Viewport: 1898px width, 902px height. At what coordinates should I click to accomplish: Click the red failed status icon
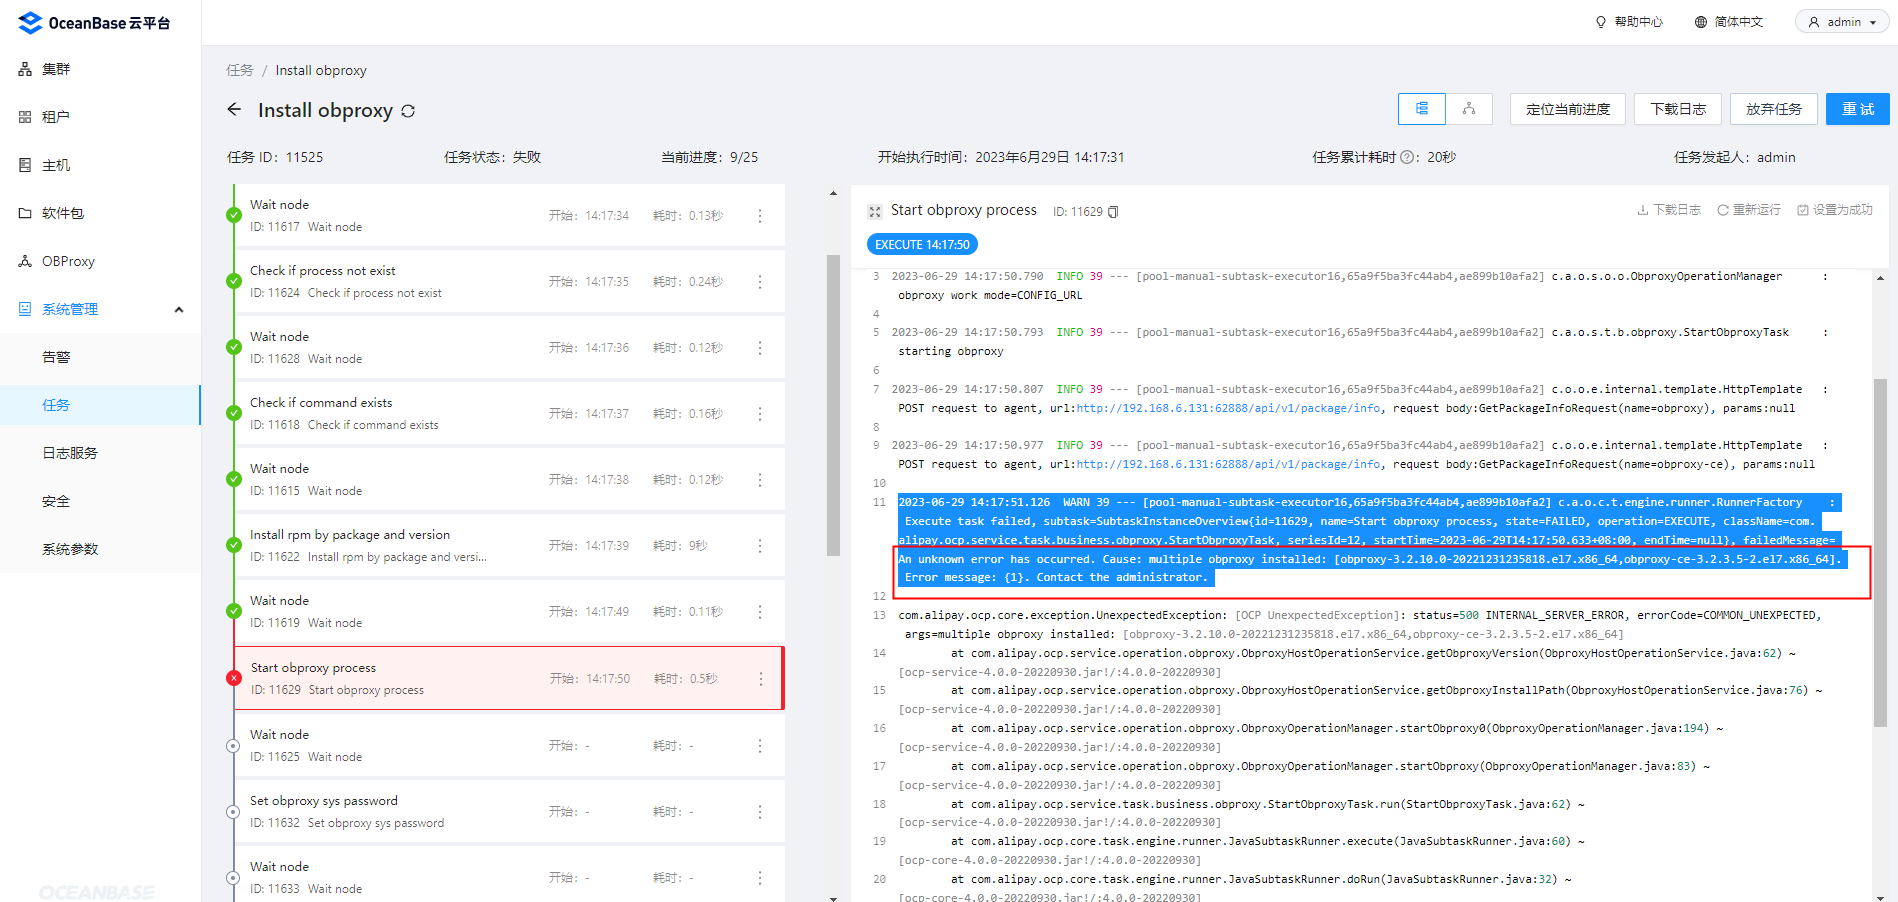pyautogui.click(x=234, y=678)
